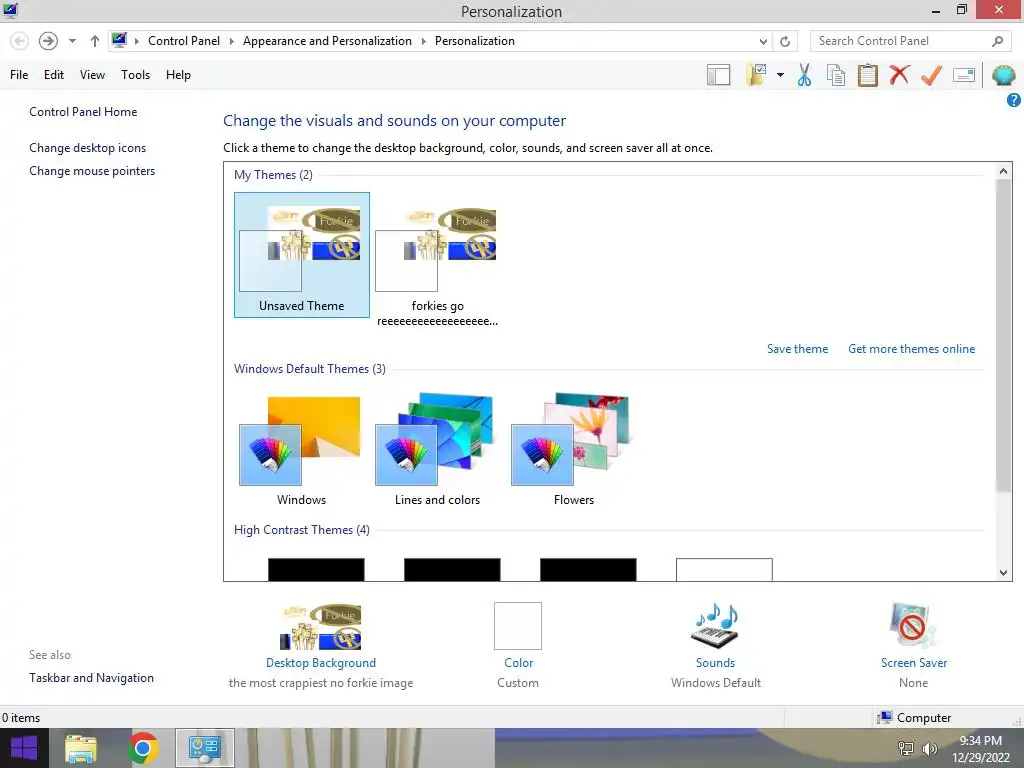
Task: Refresh the Personalization page
Action: (785, 41)
